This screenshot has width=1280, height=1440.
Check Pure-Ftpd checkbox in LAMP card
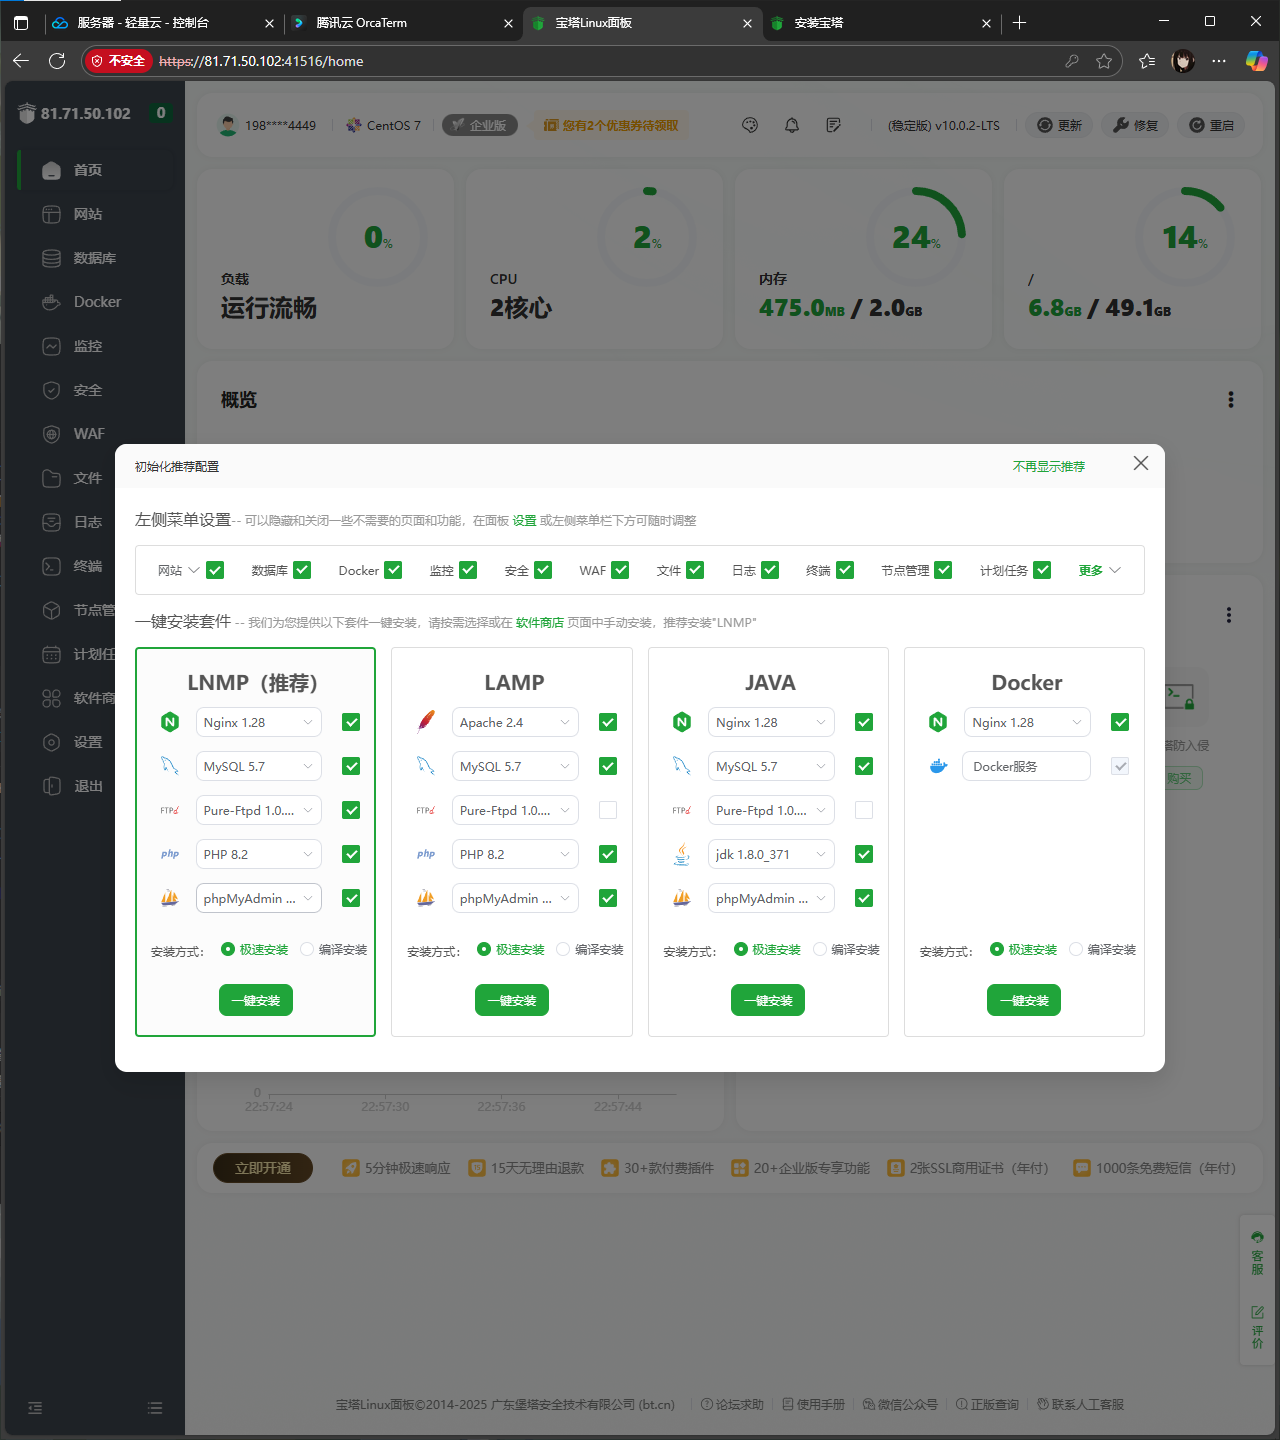click(x=608, y=810)
